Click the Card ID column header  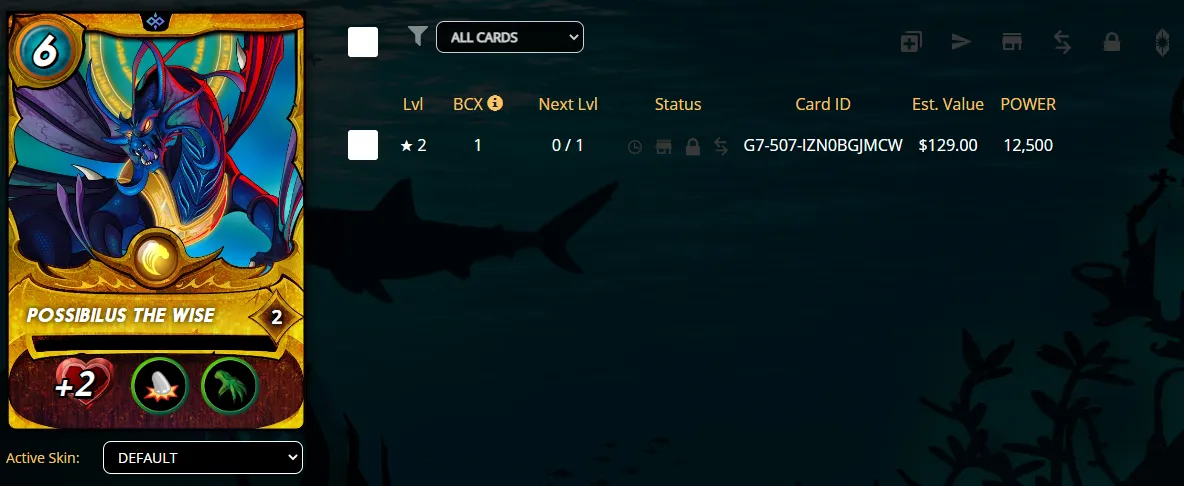tap(823, 104)
